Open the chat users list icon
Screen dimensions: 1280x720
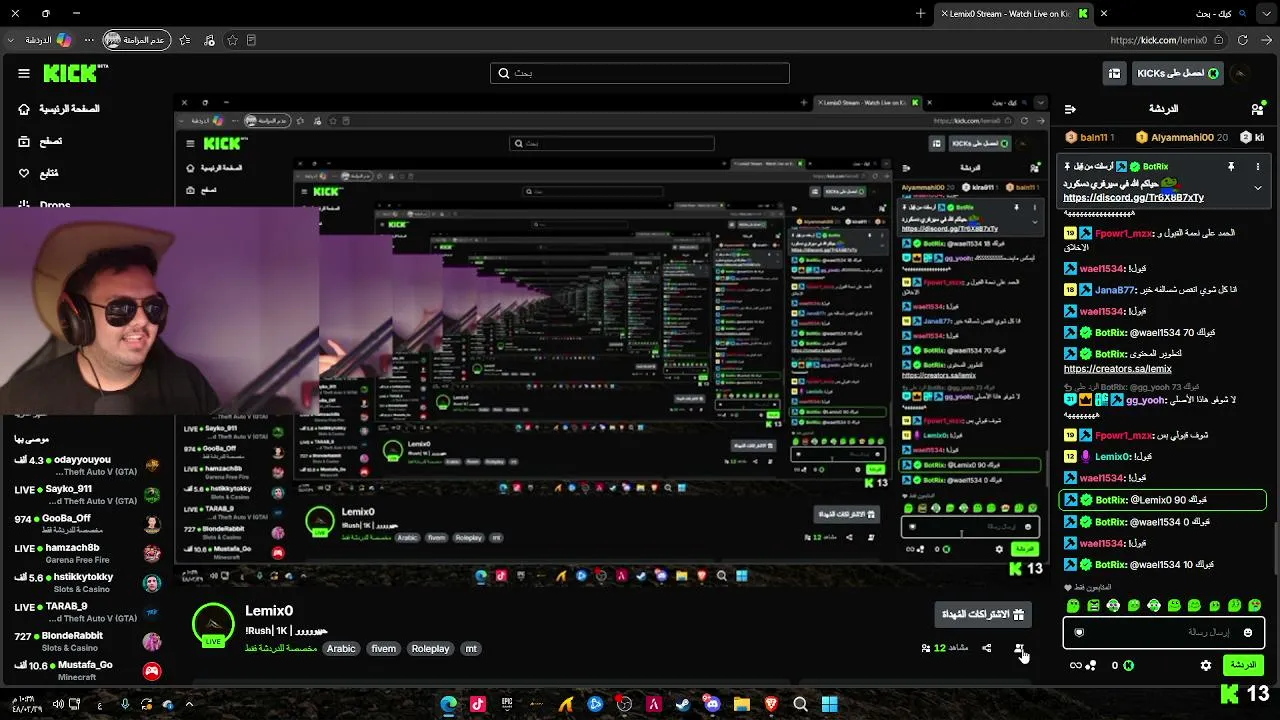[1257, 109]
